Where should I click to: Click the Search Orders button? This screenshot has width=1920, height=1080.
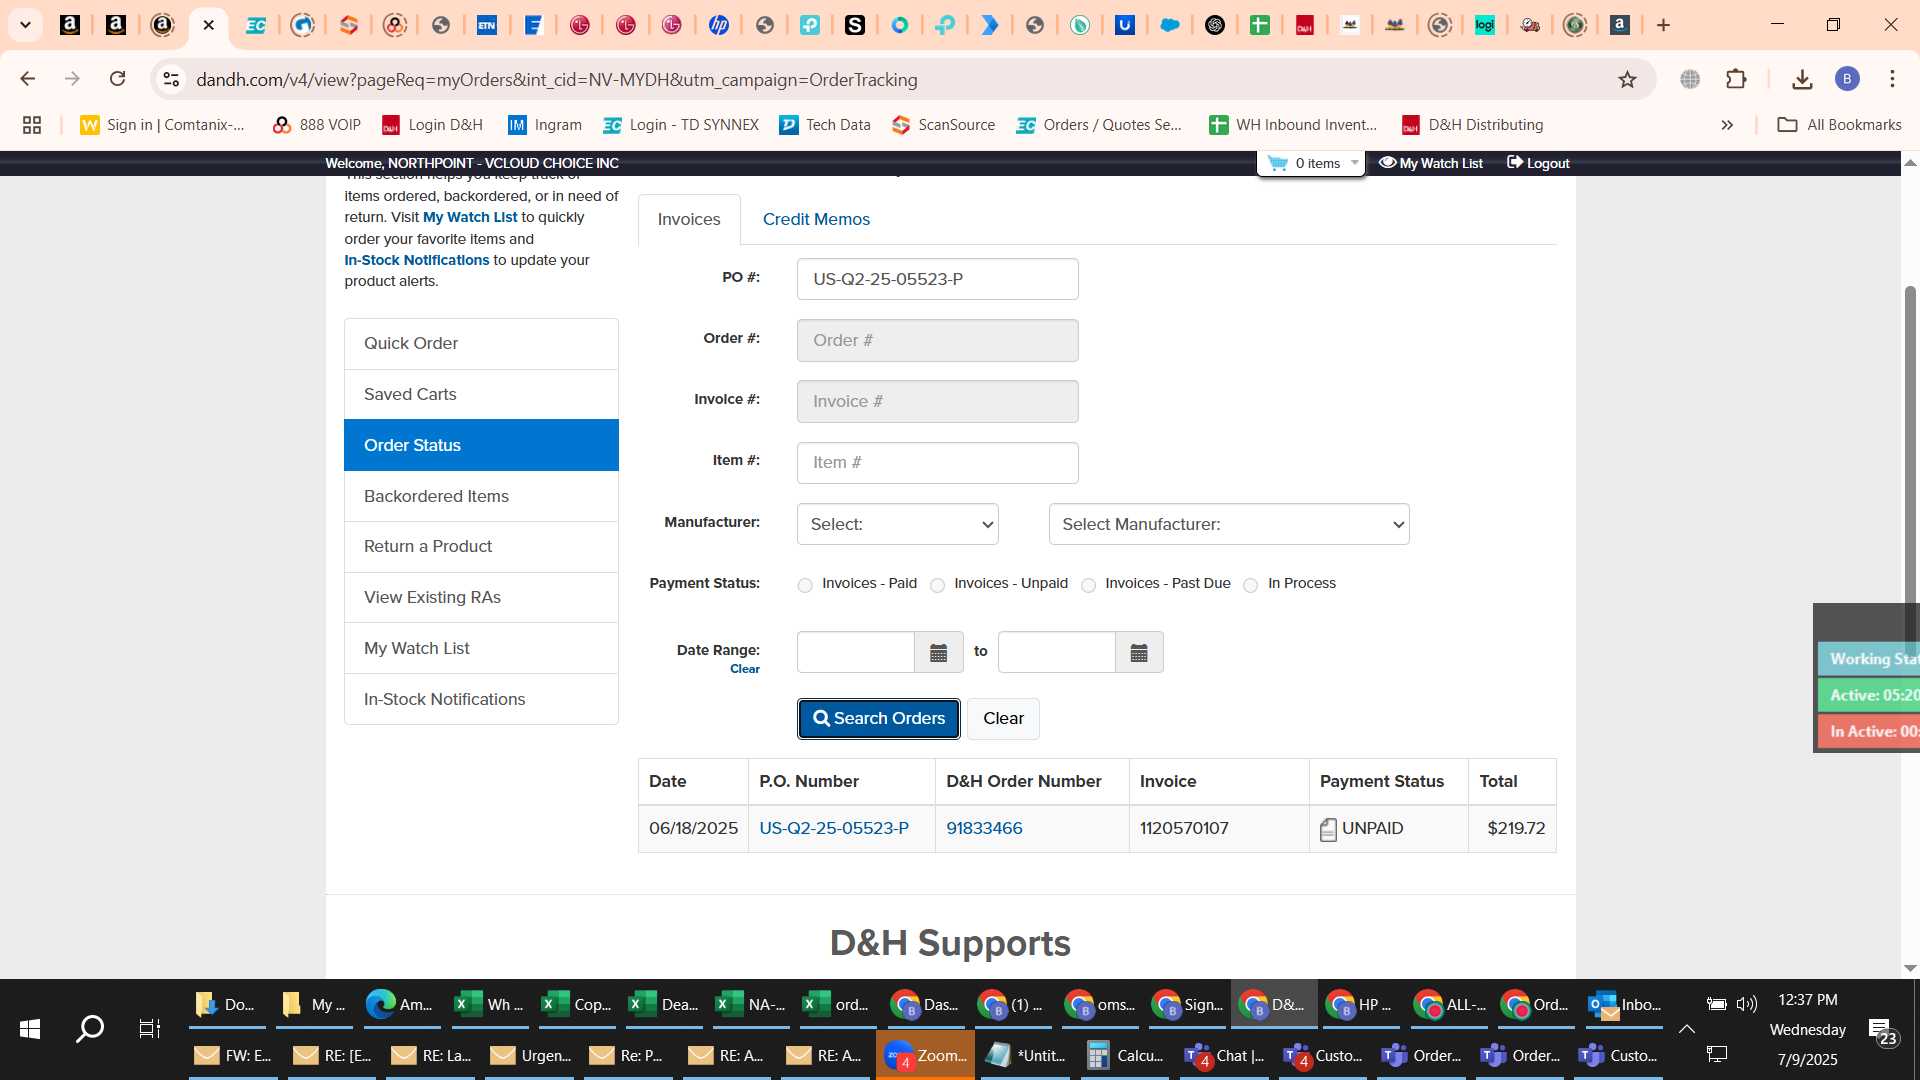879,718
